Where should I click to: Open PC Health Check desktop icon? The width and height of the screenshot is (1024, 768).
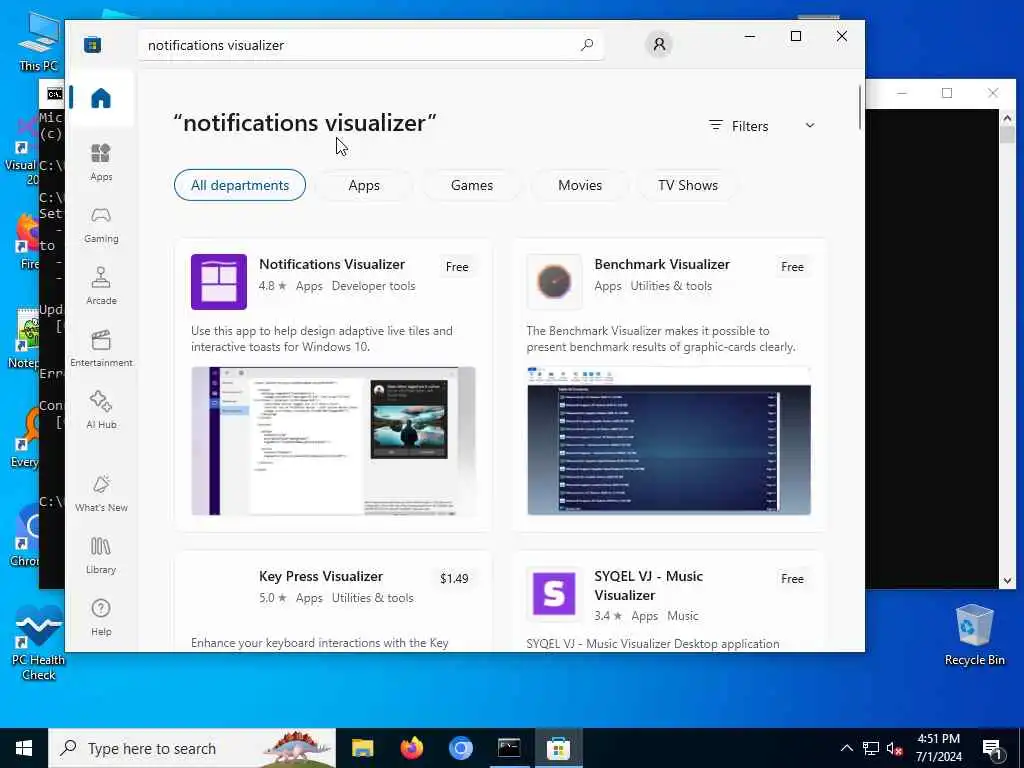39,643
